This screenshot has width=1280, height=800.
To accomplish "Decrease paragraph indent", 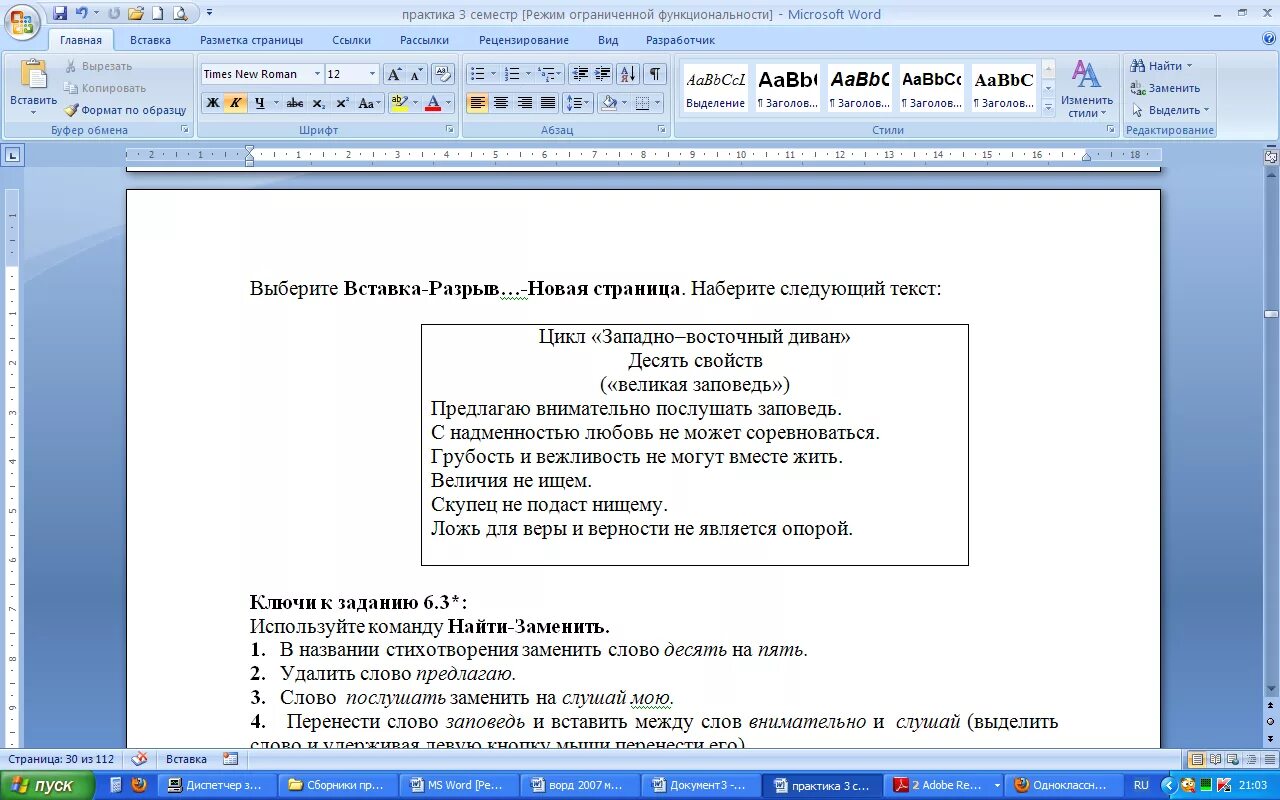I will (580, 74).
